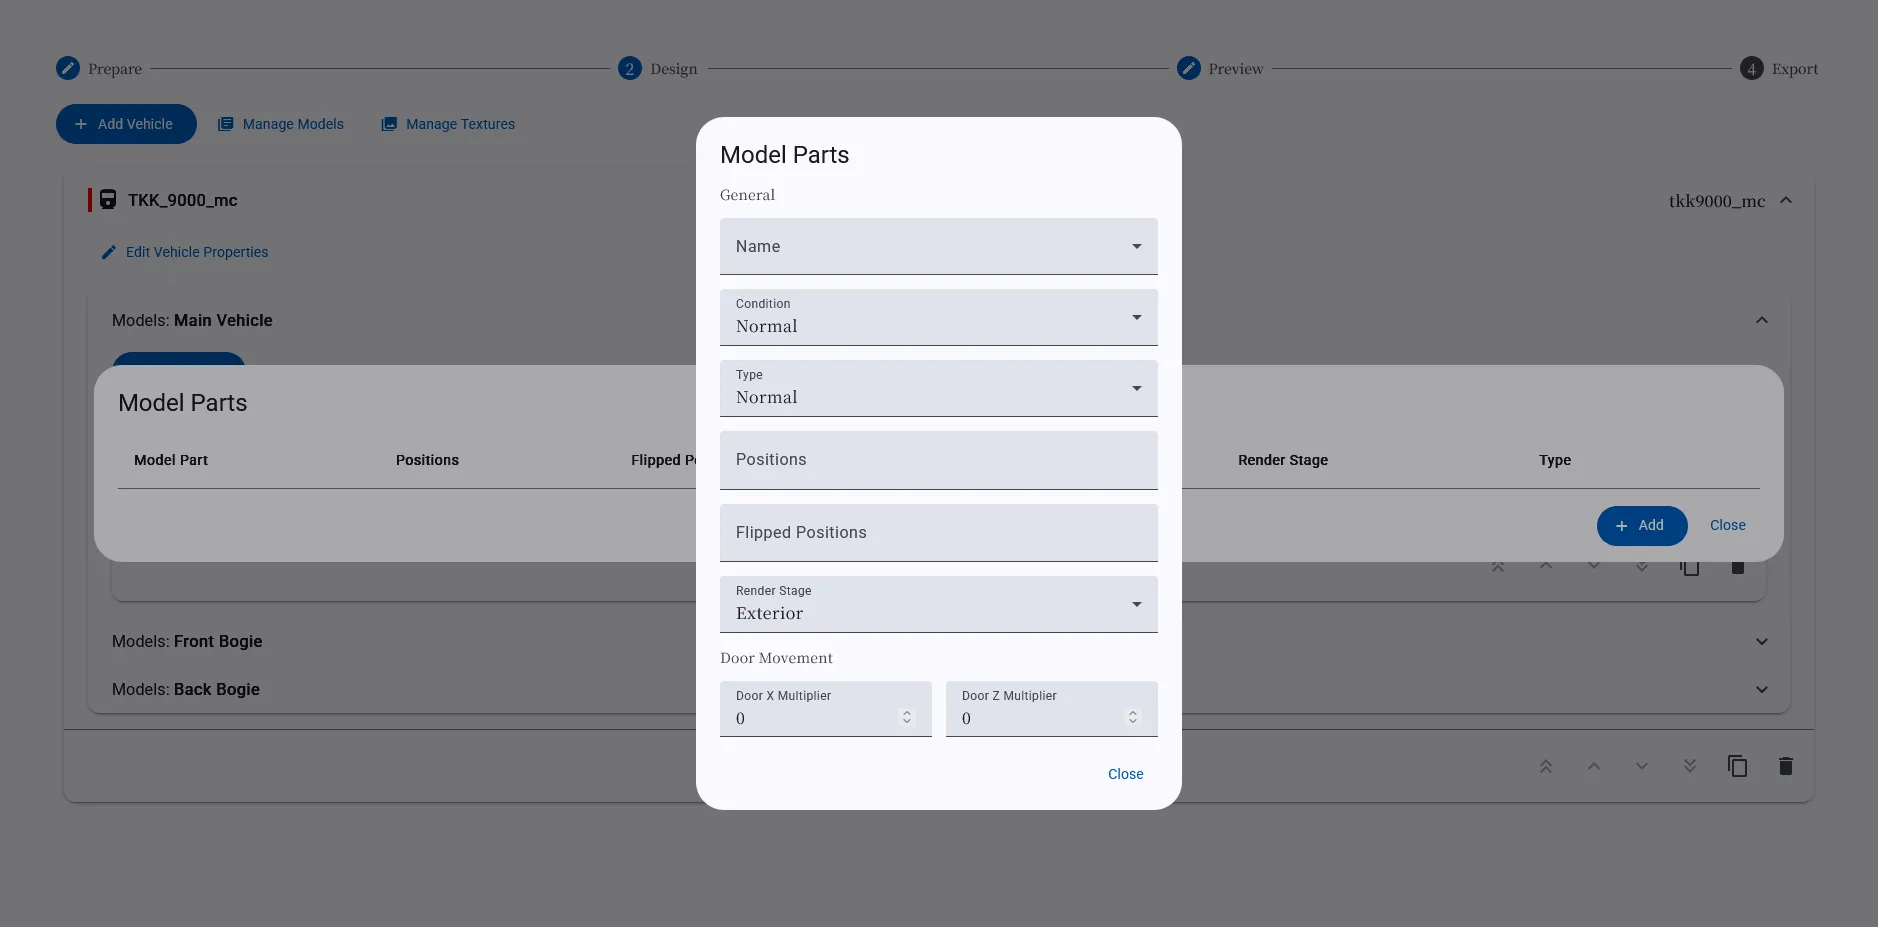Move vehicle to bottom double-chevron icon
The width and height of the screenshot is (1878, 927).
[x=1689, y=766]
